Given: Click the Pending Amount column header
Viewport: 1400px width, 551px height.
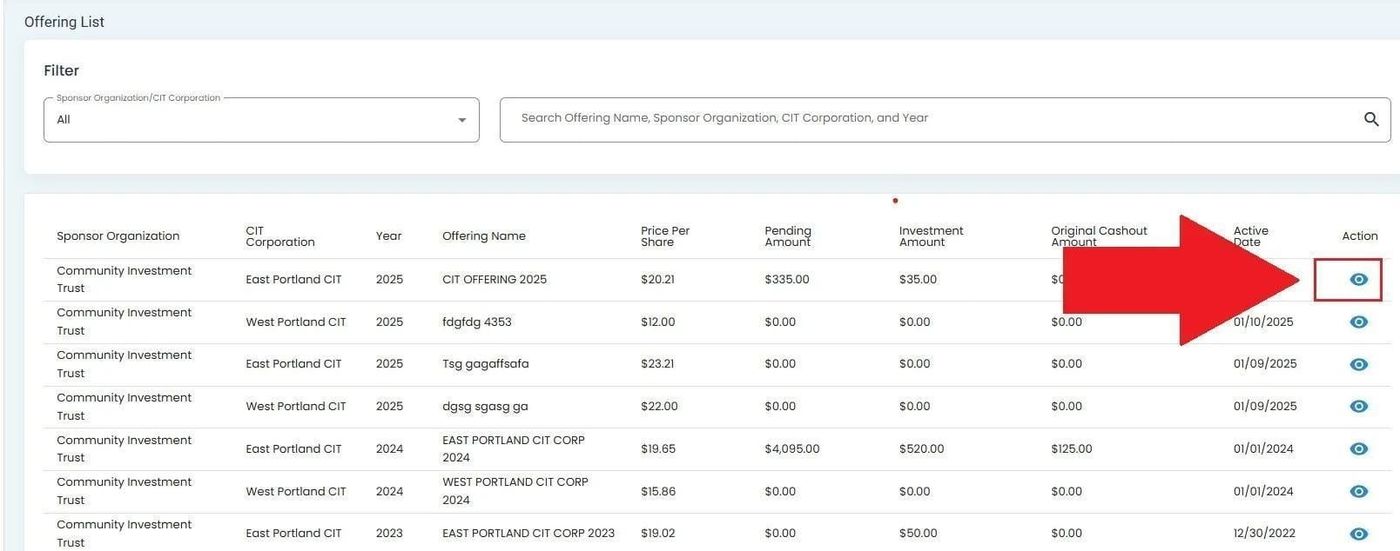Looking at the screenshot, I should (x=788, y=236).
